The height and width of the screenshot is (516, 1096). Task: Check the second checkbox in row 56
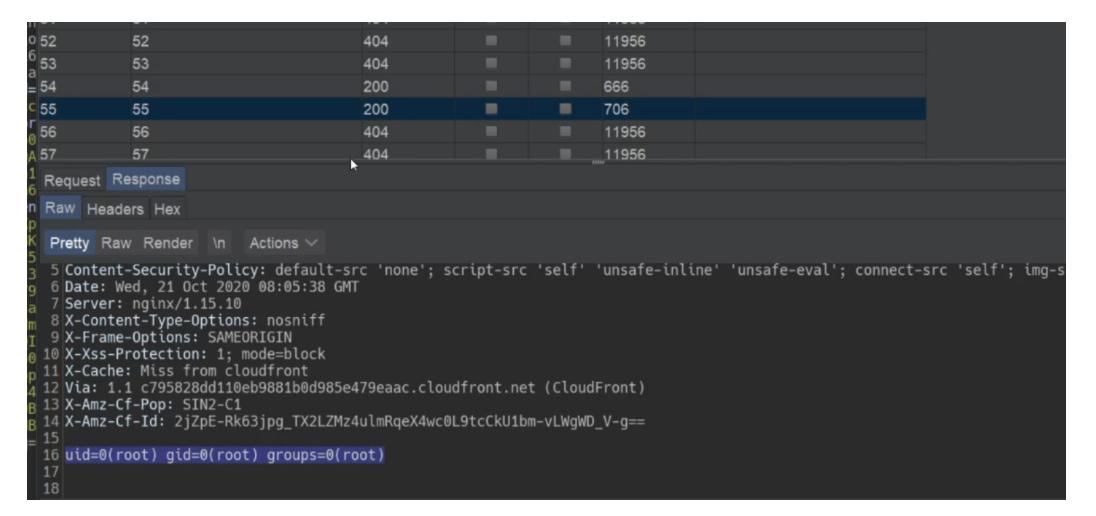564,129
